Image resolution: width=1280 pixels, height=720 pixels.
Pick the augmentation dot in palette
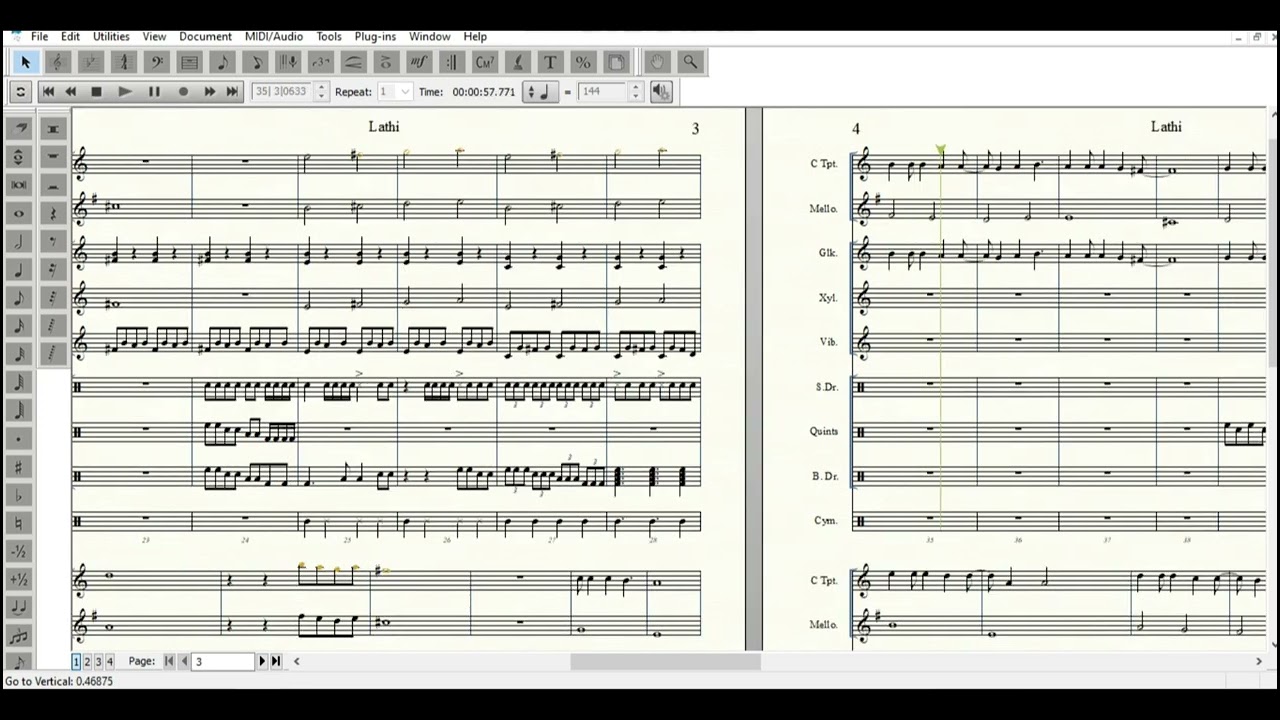coord(19,439)
